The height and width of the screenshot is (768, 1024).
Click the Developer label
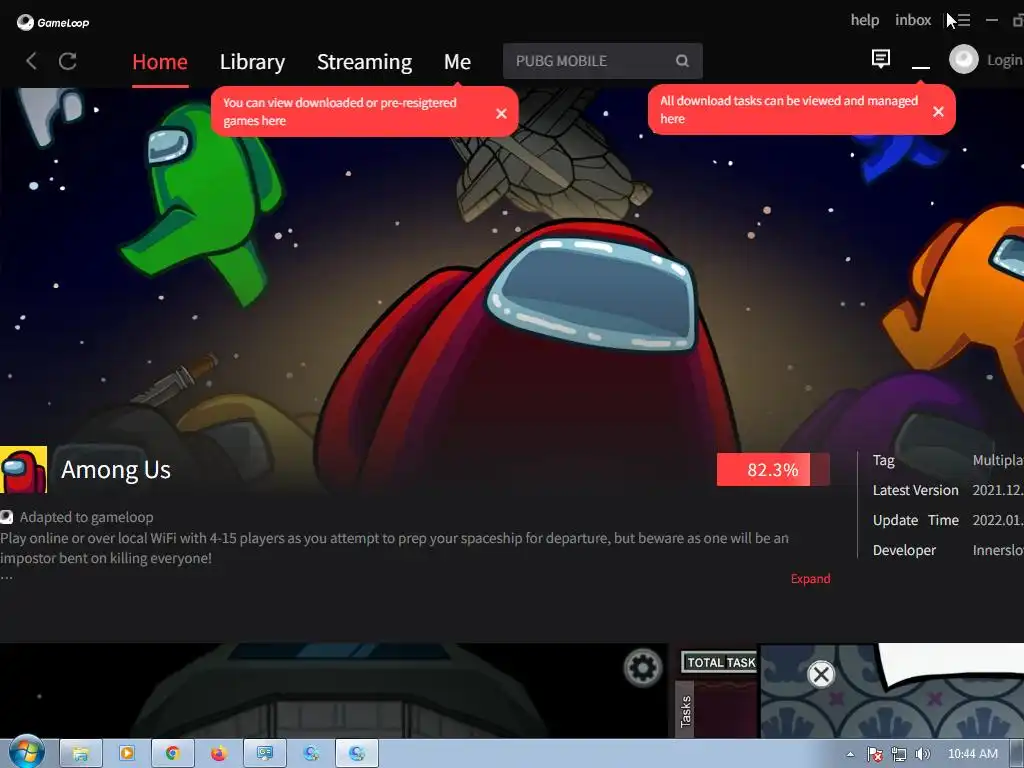click(x=904, y=550)
